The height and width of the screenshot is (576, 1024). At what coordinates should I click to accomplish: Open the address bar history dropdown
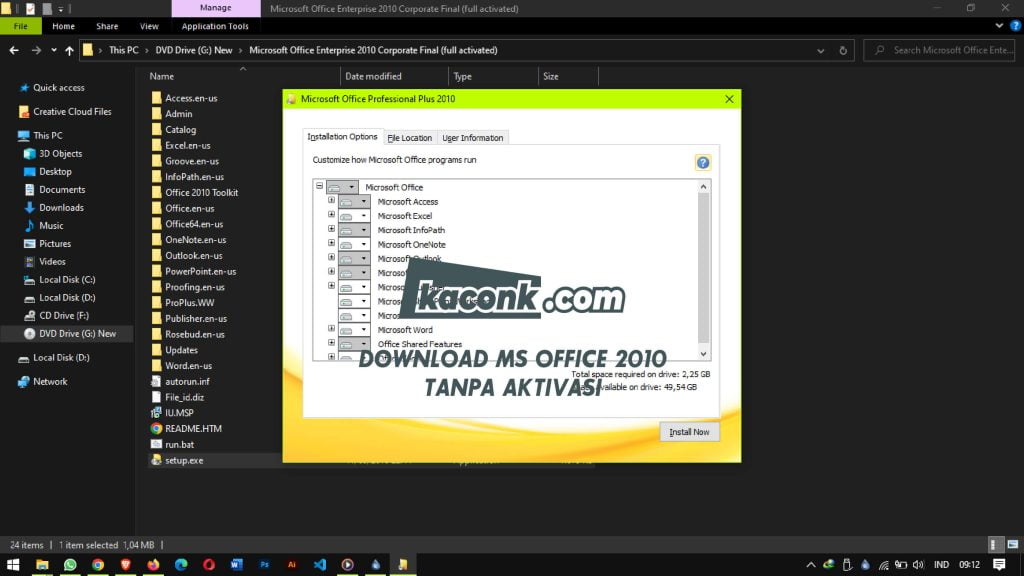tap(820, 50)
